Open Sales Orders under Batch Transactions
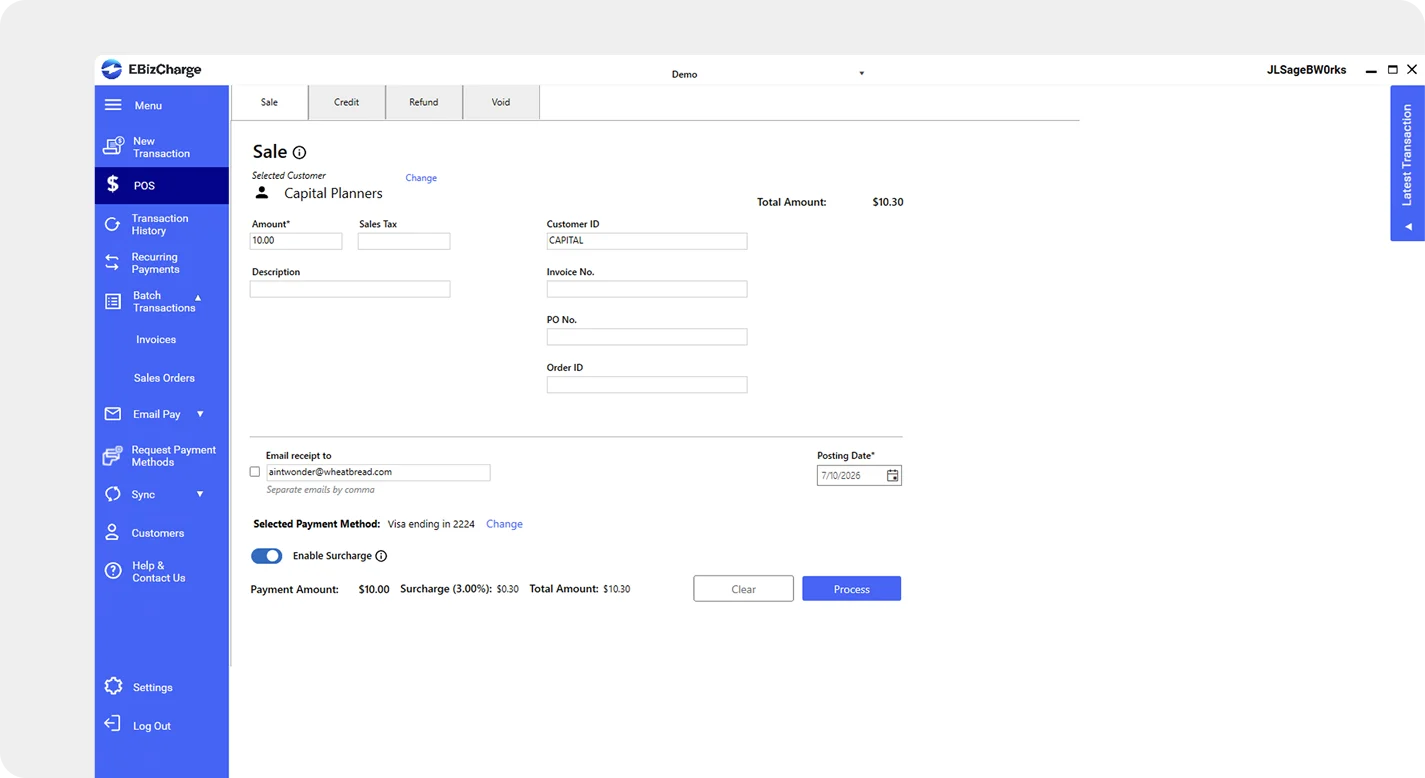The image size is (1425, 778). (x=164, y=378)
